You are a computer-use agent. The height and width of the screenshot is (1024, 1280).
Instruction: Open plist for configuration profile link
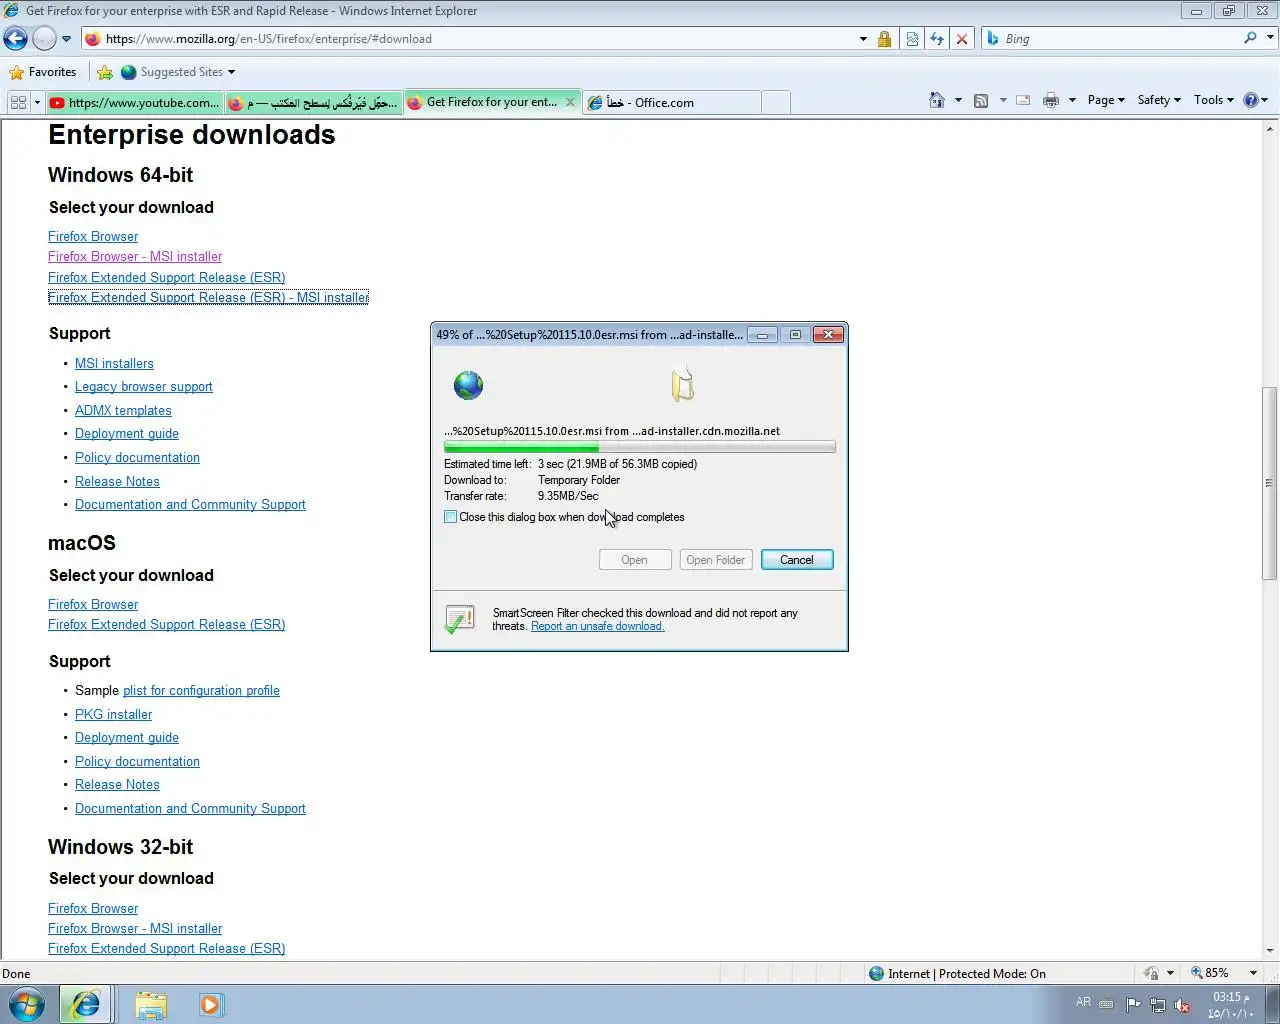coord(201,691)
